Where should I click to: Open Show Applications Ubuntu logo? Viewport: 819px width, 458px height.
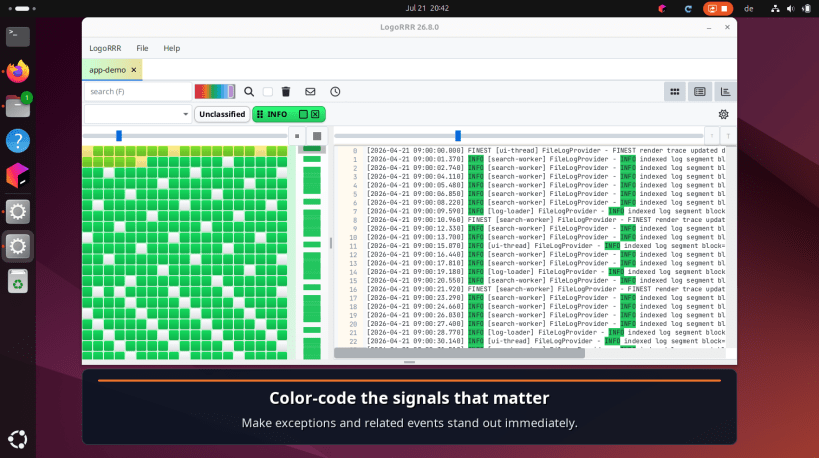click(18, 440)
